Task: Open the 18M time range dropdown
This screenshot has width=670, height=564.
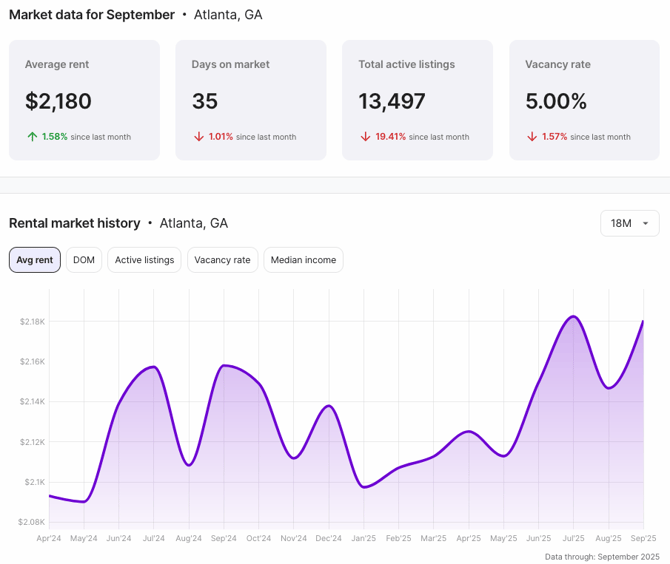Action: tap(629, 223)
